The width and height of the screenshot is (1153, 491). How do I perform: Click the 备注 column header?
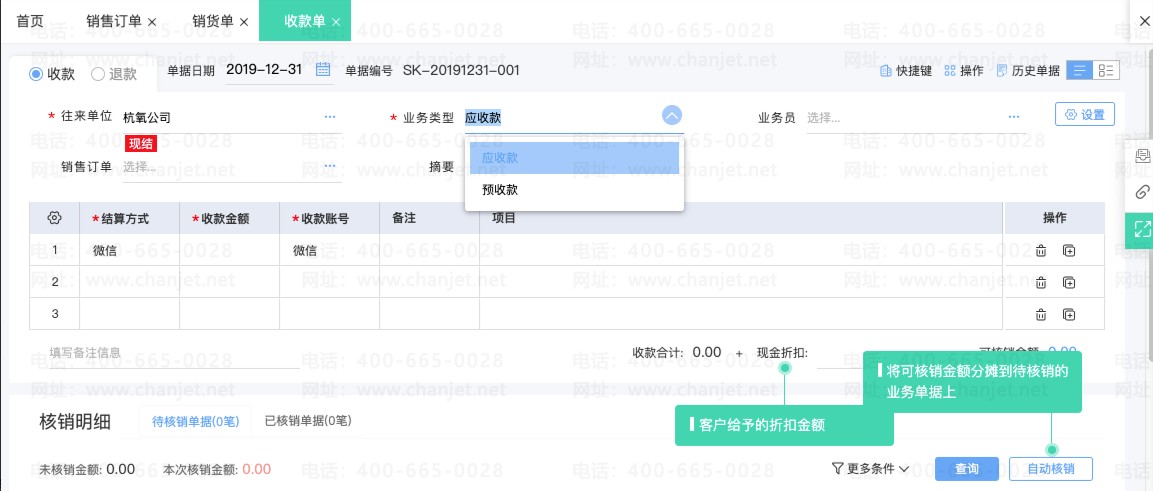429,218
